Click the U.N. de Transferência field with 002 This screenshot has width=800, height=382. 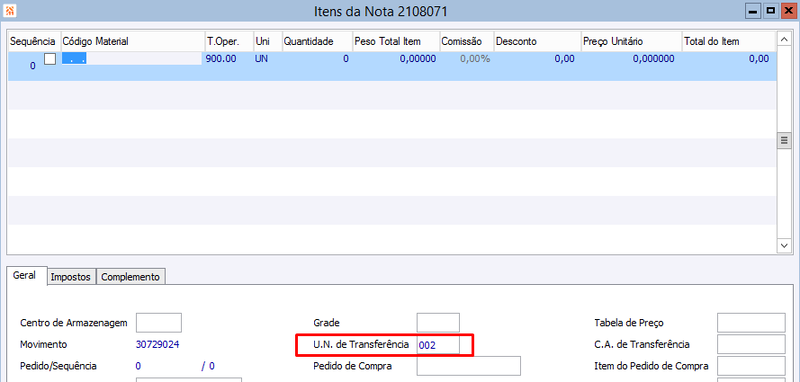(x=438, y=345)
